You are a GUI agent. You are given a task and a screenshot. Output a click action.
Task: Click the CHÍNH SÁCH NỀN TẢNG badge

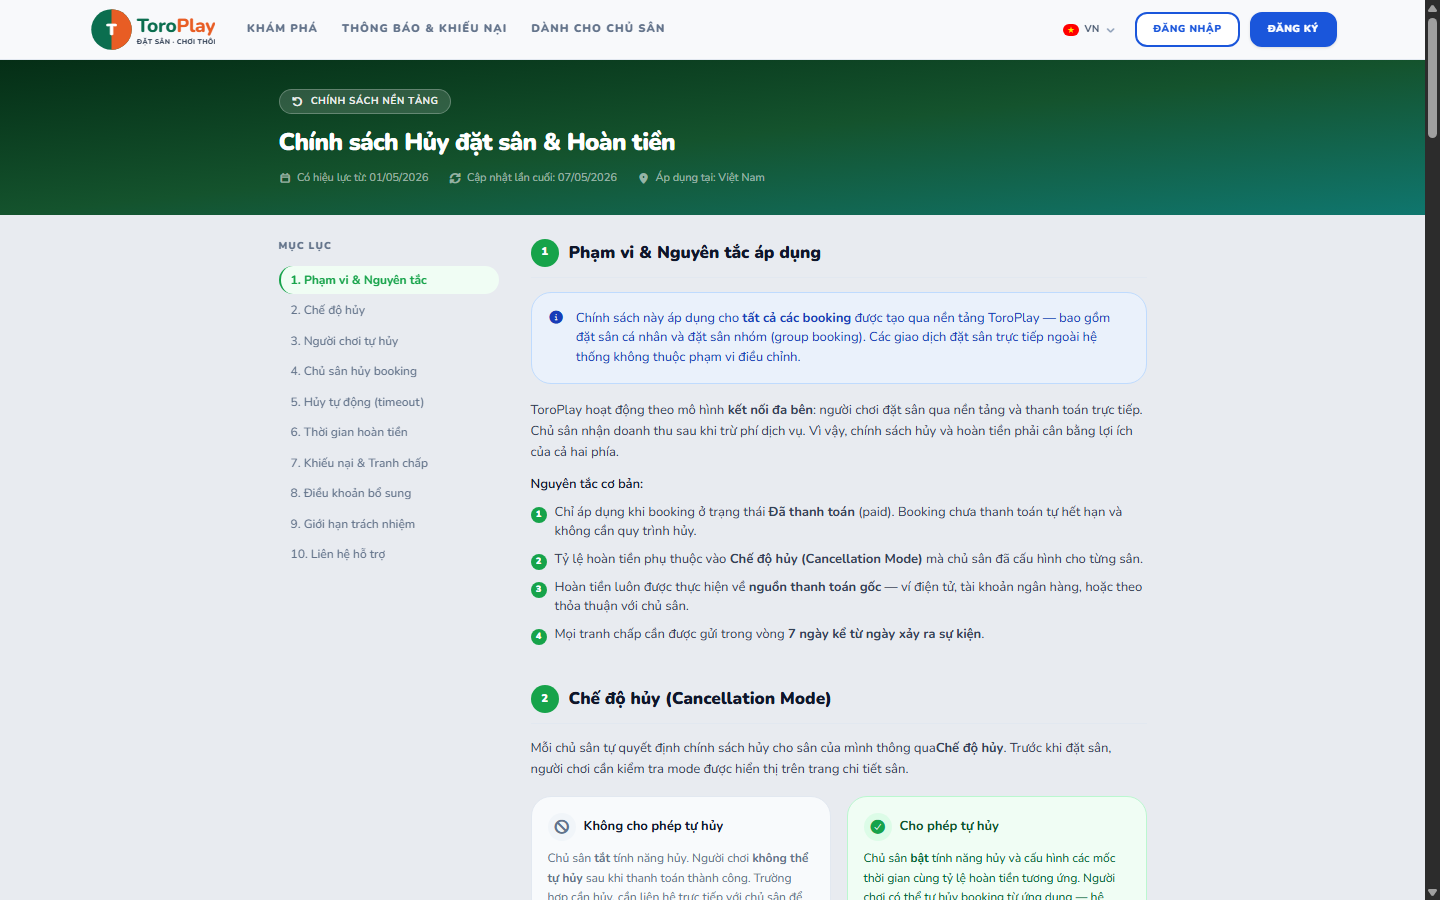pos(365,101)
